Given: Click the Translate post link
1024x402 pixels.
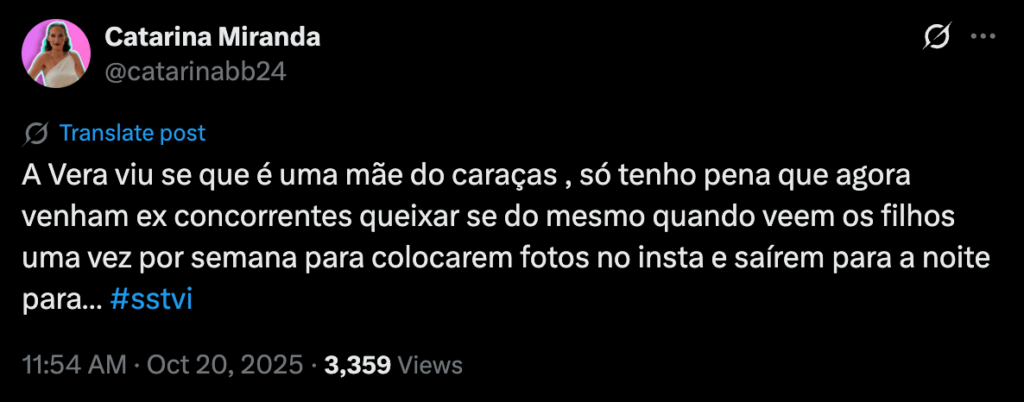Looking at the screenshot, I should click(x=133, y=133).
